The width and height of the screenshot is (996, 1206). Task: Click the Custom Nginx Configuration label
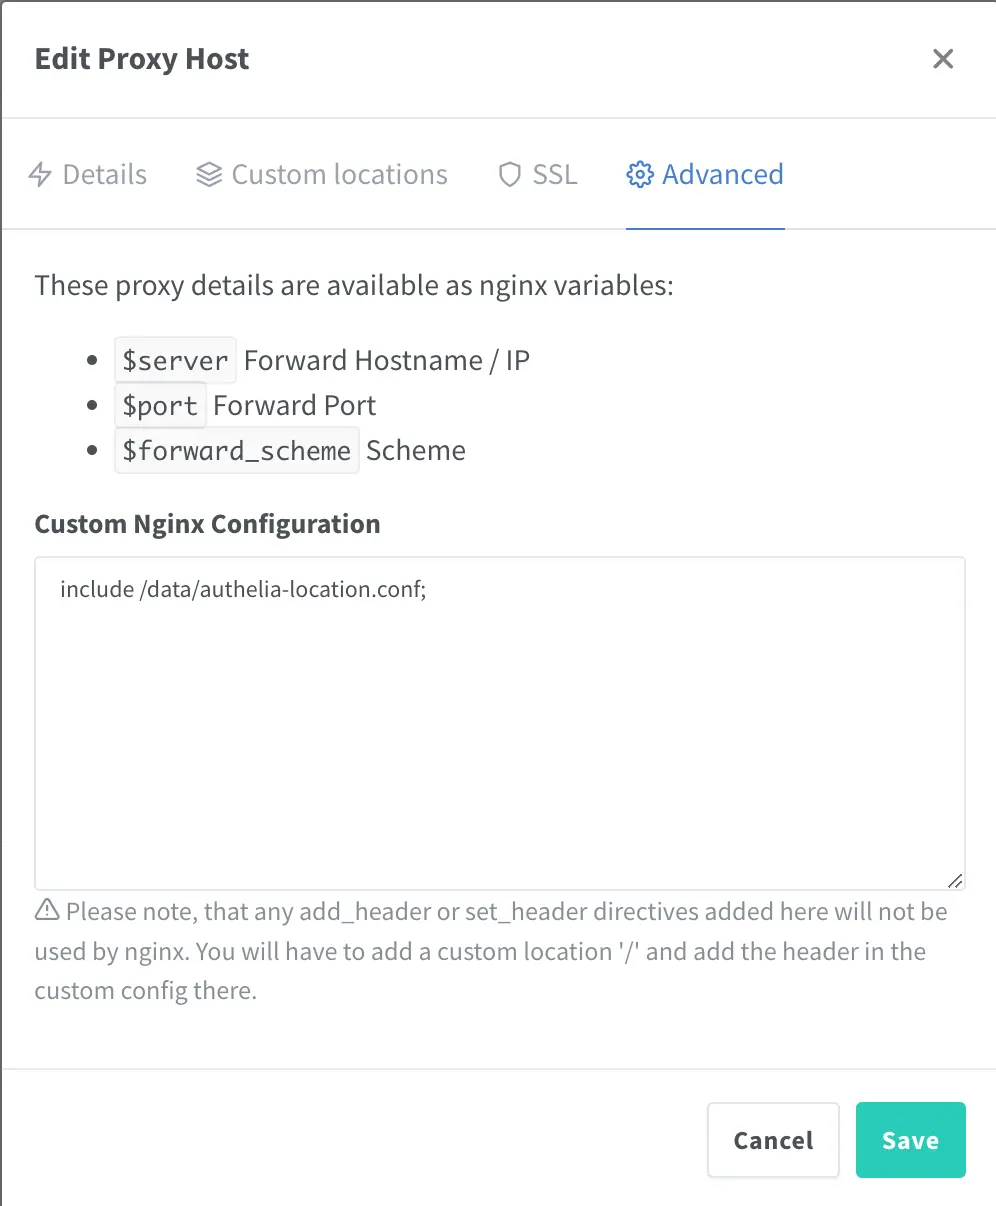pos(207,524)
